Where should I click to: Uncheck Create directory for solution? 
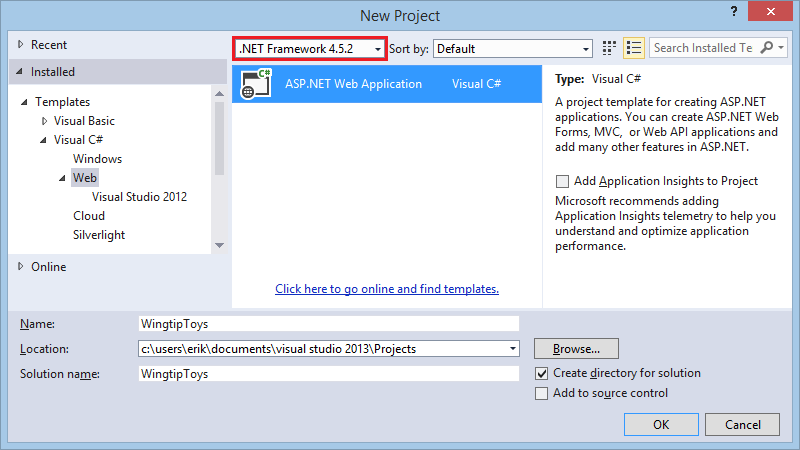(541, 373)
